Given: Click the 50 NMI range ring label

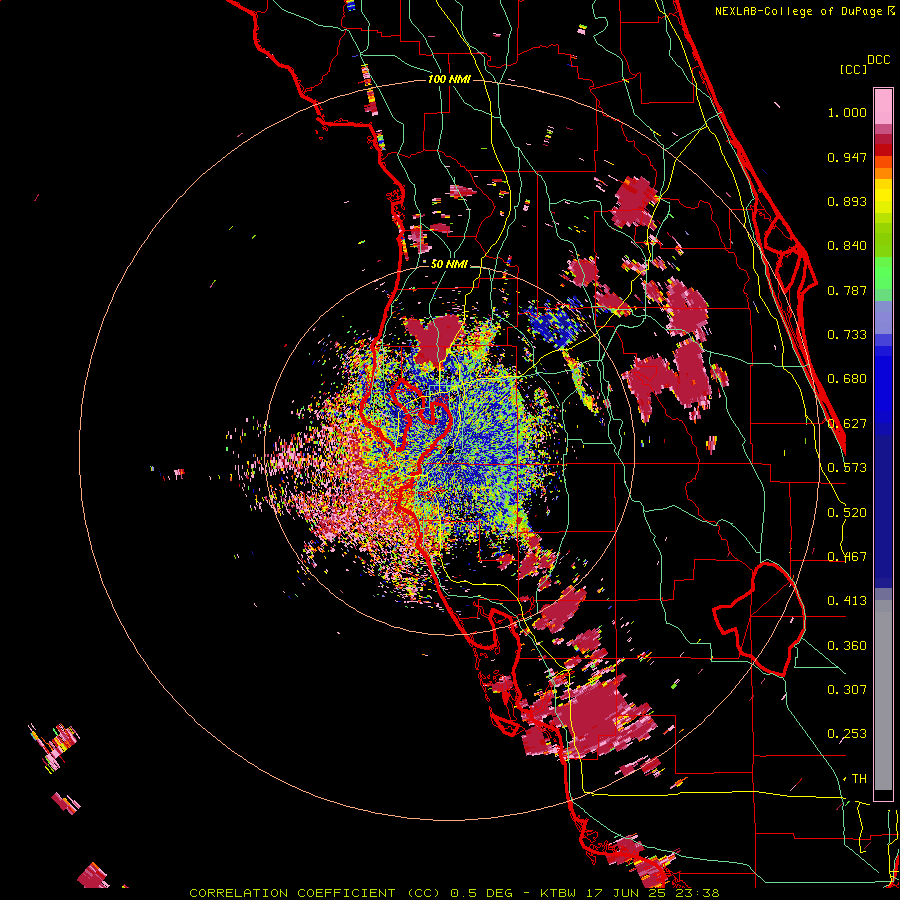Looking at the screenshot, I should [x=449, y=264].
